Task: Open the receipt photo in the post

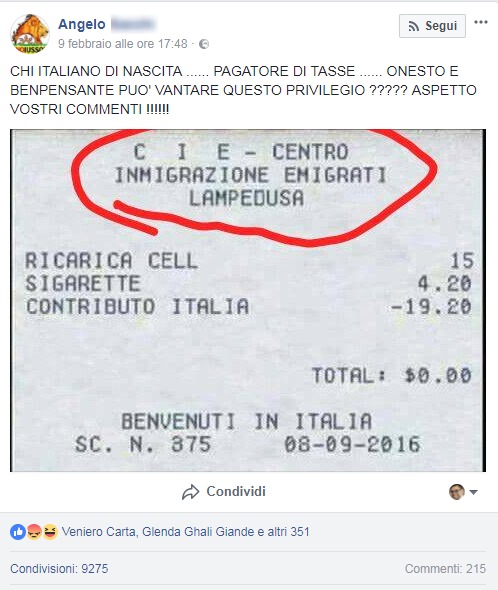Action: coord(248,300)
